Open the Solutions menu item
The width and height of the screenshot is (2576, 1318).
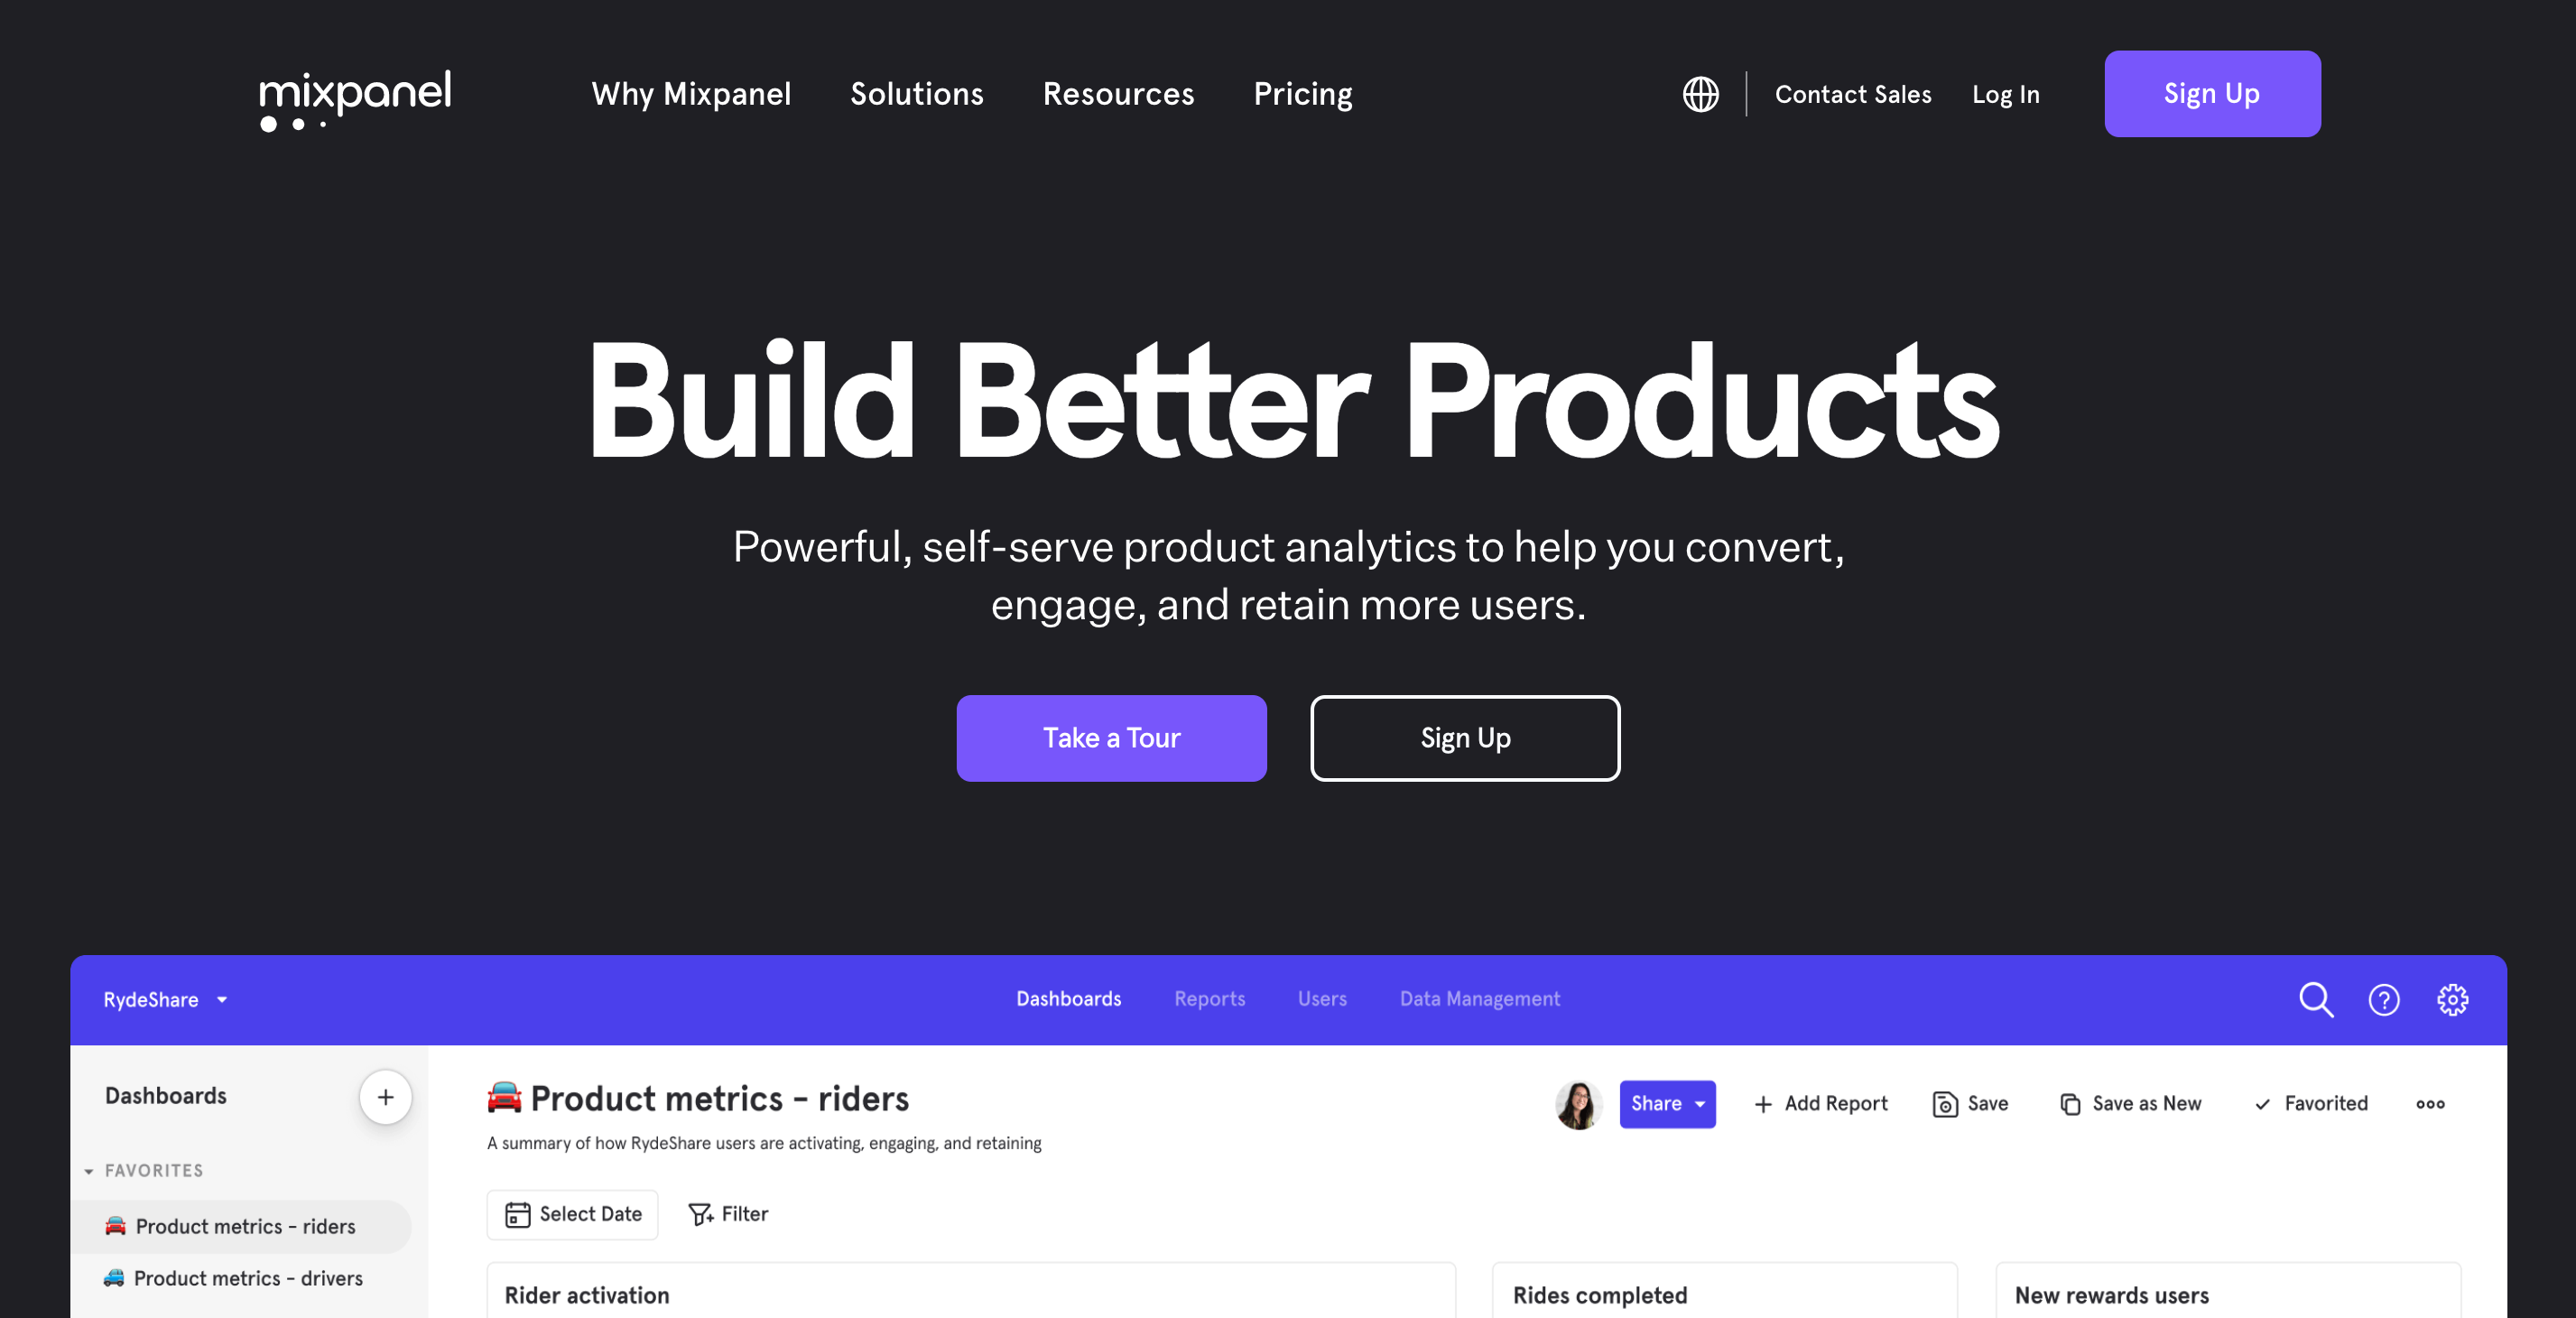[x=917, y=94]
